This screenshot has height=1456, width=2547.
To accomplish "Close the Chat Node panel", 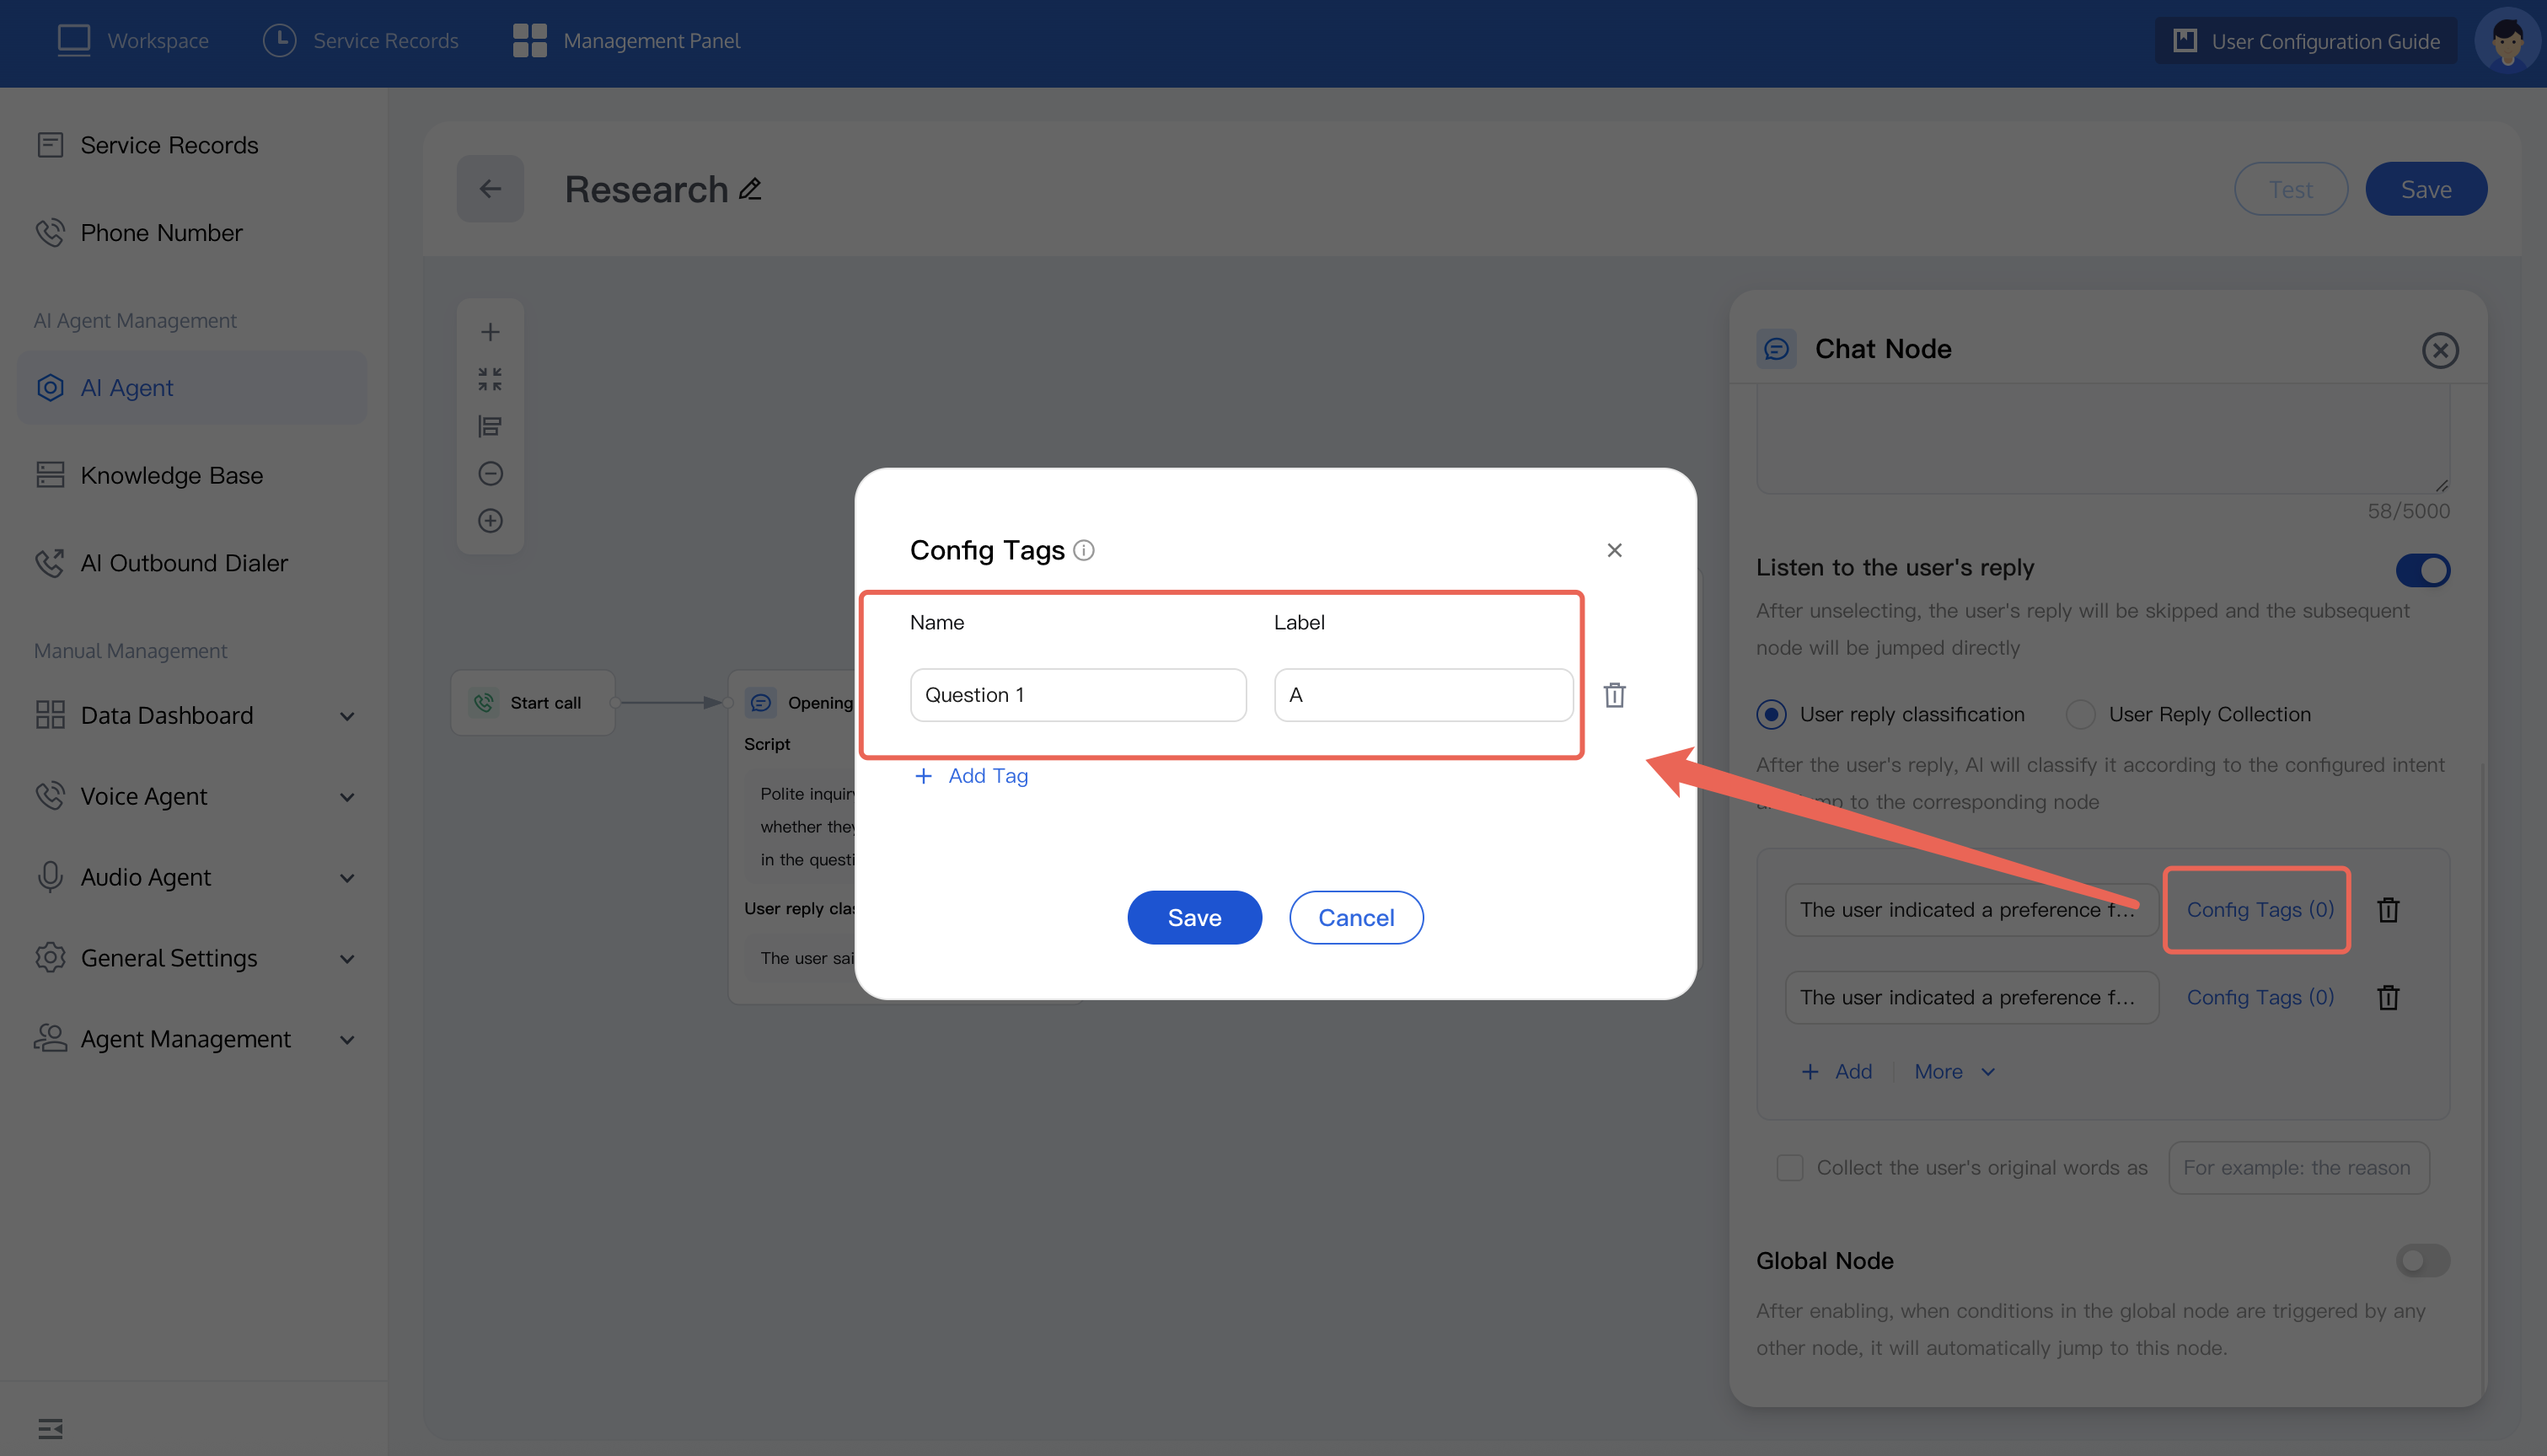I will (2439, 350).
